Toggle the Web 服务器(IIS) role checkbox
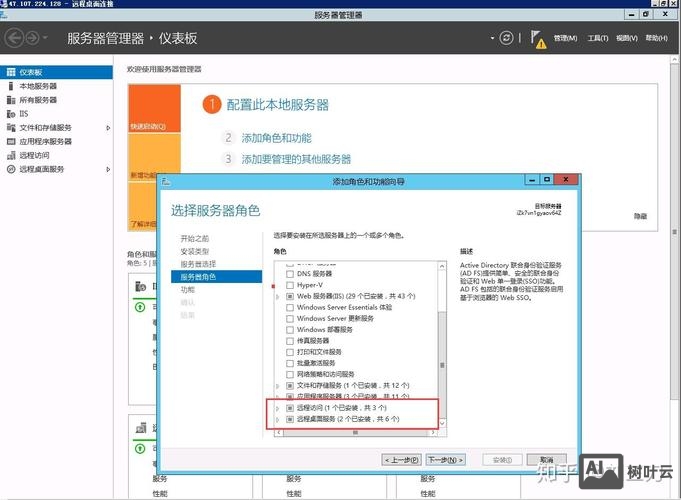Screen dimensions: 681x500 290,296
